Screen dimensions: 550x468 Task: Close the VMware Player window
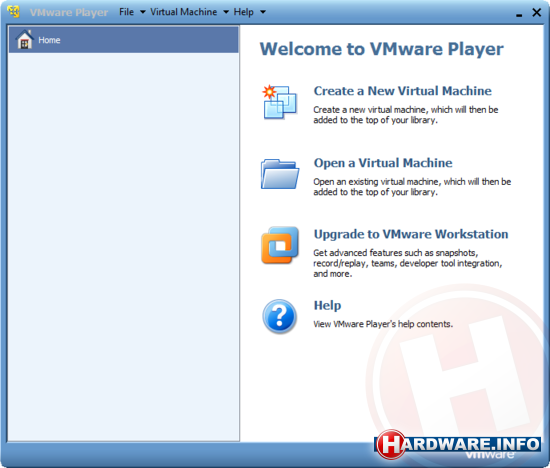click(536, 13)
